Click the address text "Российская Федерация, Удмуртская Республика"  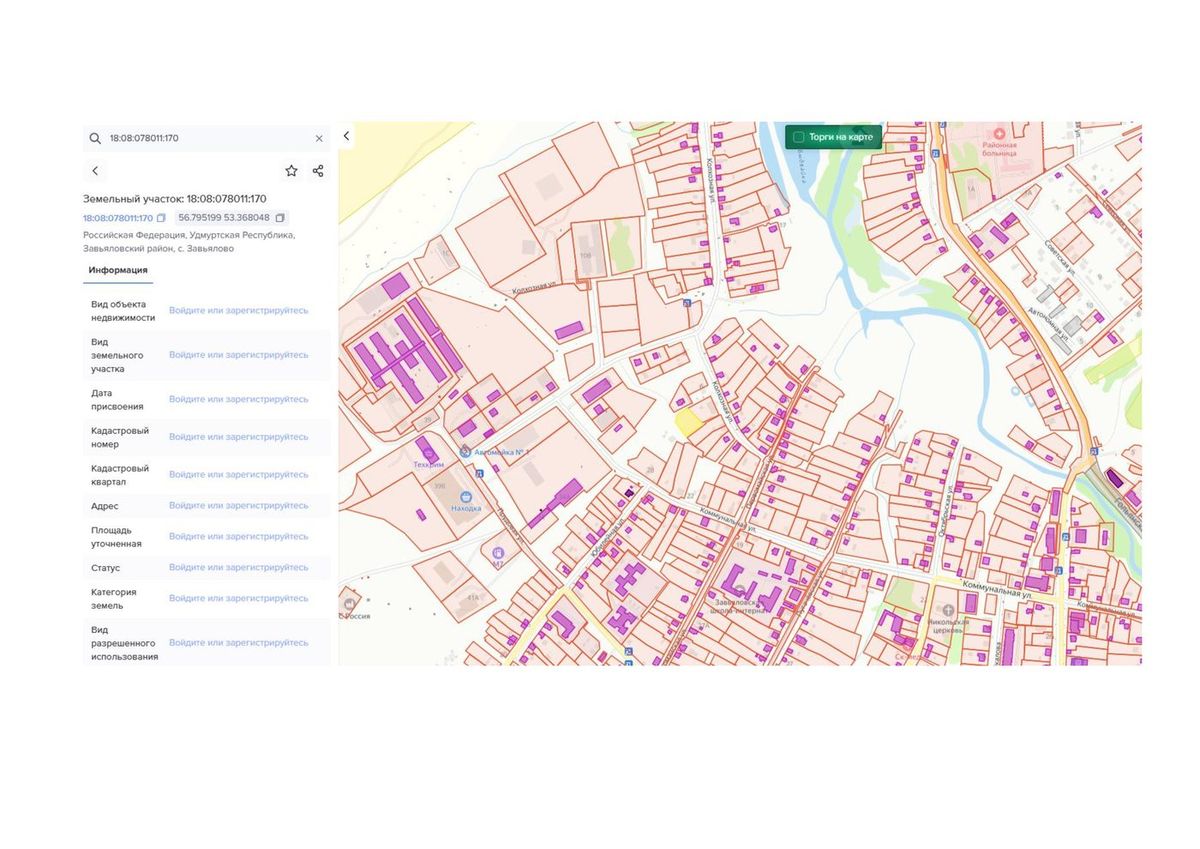[189, 235]
